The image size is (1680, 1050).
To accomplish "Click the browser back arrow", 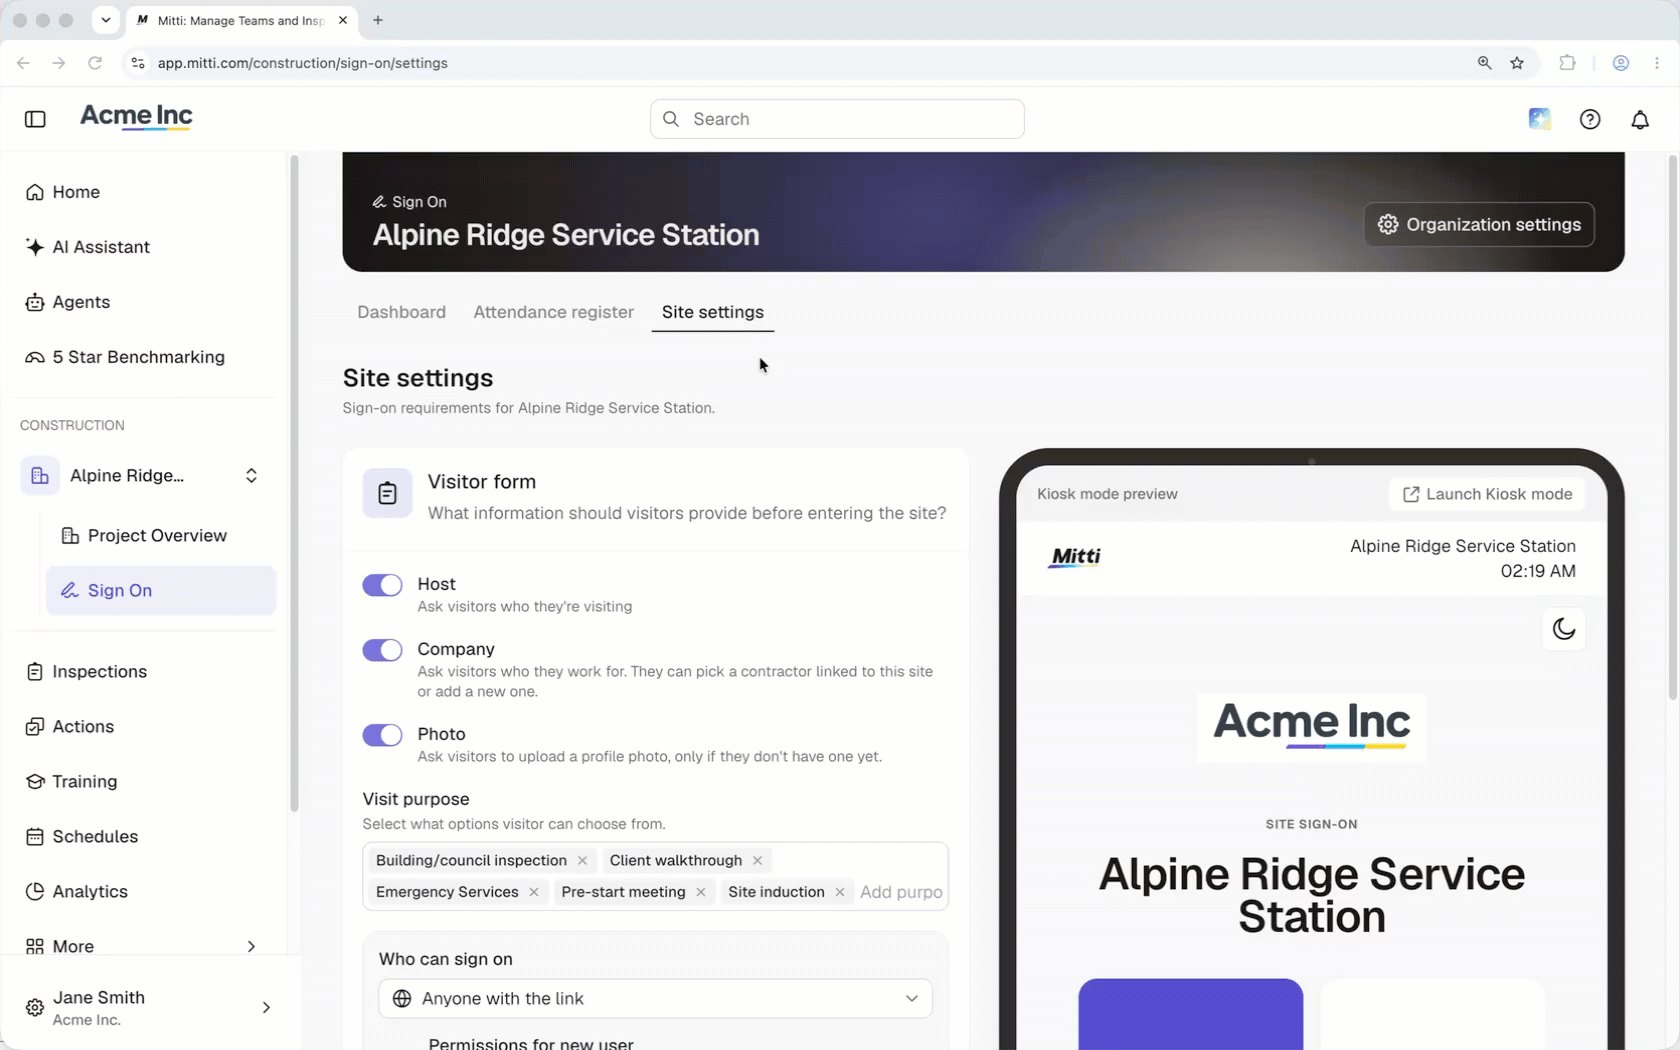I will click(23, 63).
